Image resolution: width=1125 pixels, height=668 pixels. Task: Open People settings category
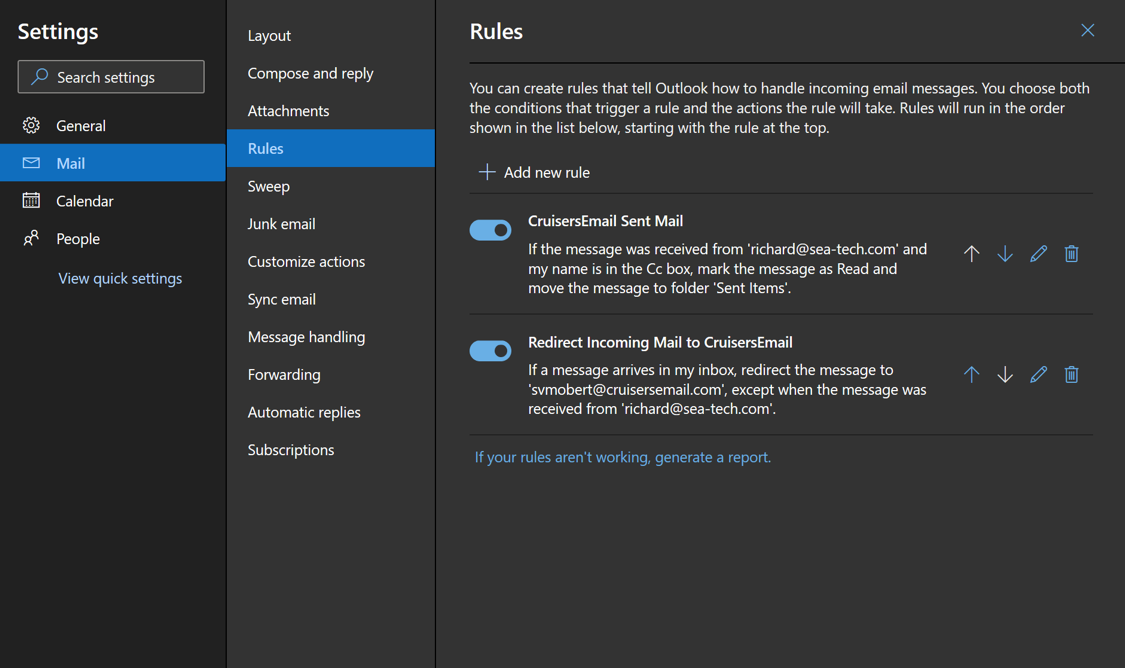[x=78, y=239]
